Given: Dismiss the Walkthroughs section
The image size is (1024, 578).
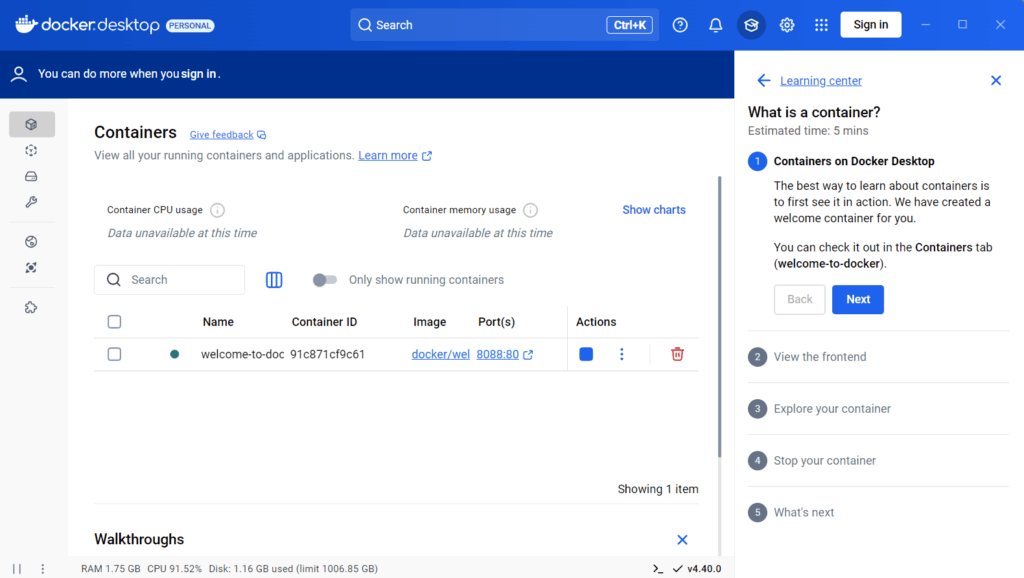Looking at the screenshot, I should pos(682,539).
